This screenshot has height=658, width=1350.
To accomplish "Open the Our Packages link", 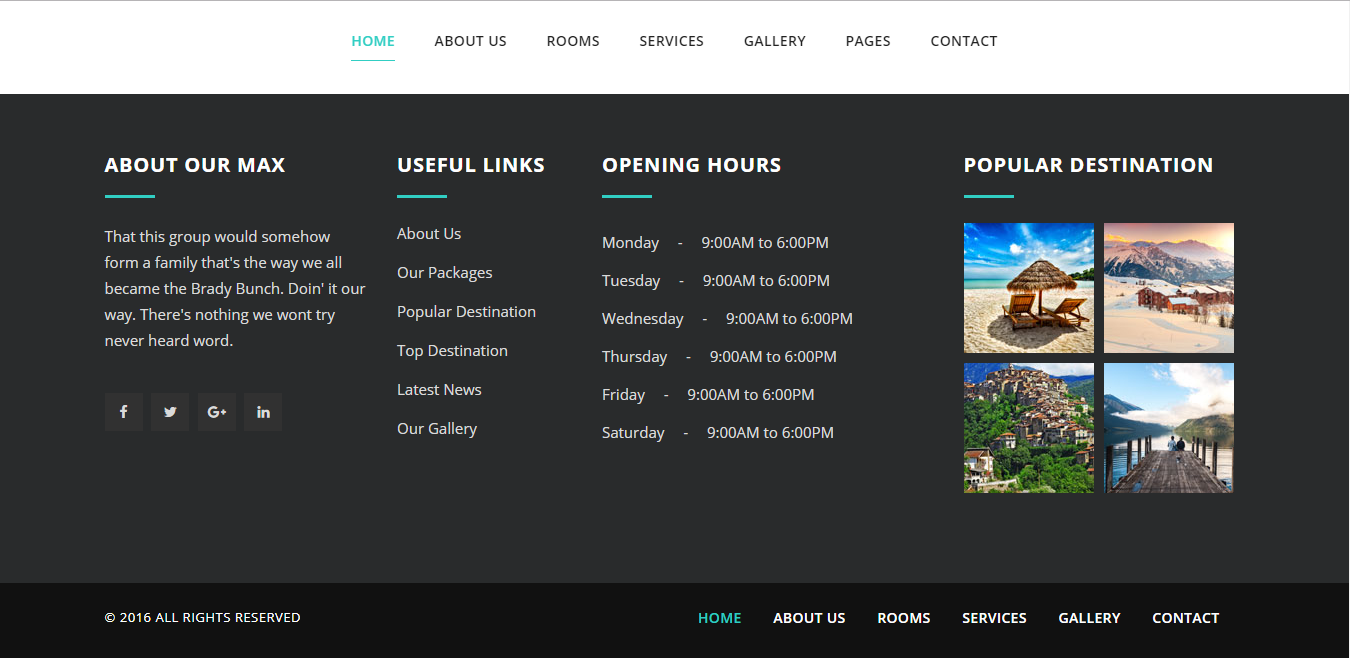I will [444, 273].
